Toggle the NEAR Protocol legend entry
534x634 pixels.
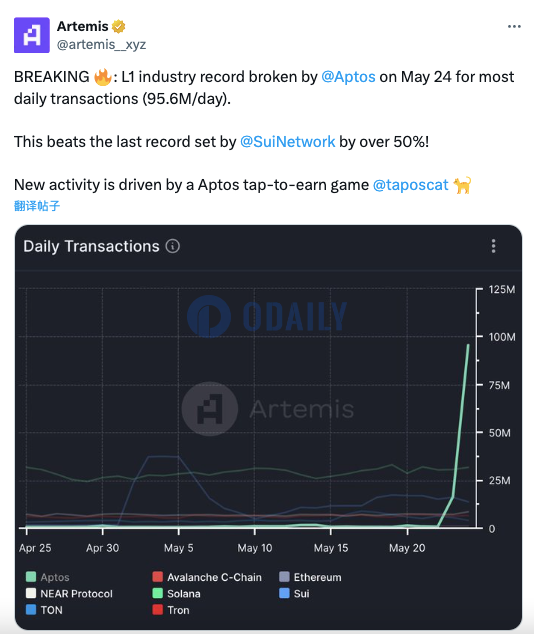[69, 594]
